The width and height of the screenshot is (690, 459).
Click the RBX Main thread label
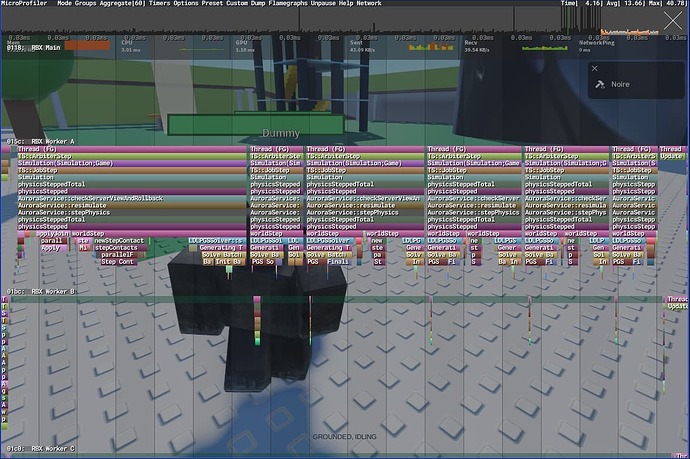click(33, 48)
